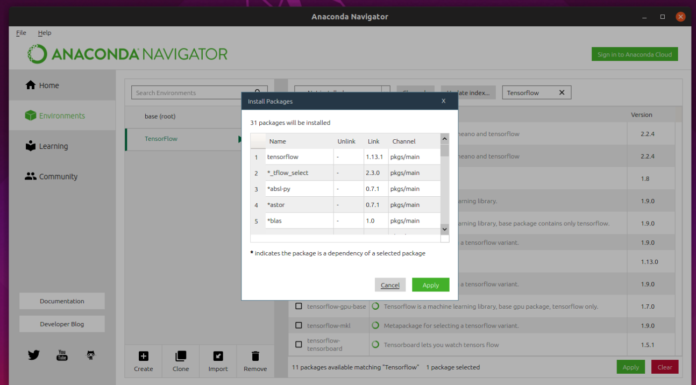The height and width of the screenshot is (385, 696).
Task: Open the Twitter link icon
Action: click(34, 355)
